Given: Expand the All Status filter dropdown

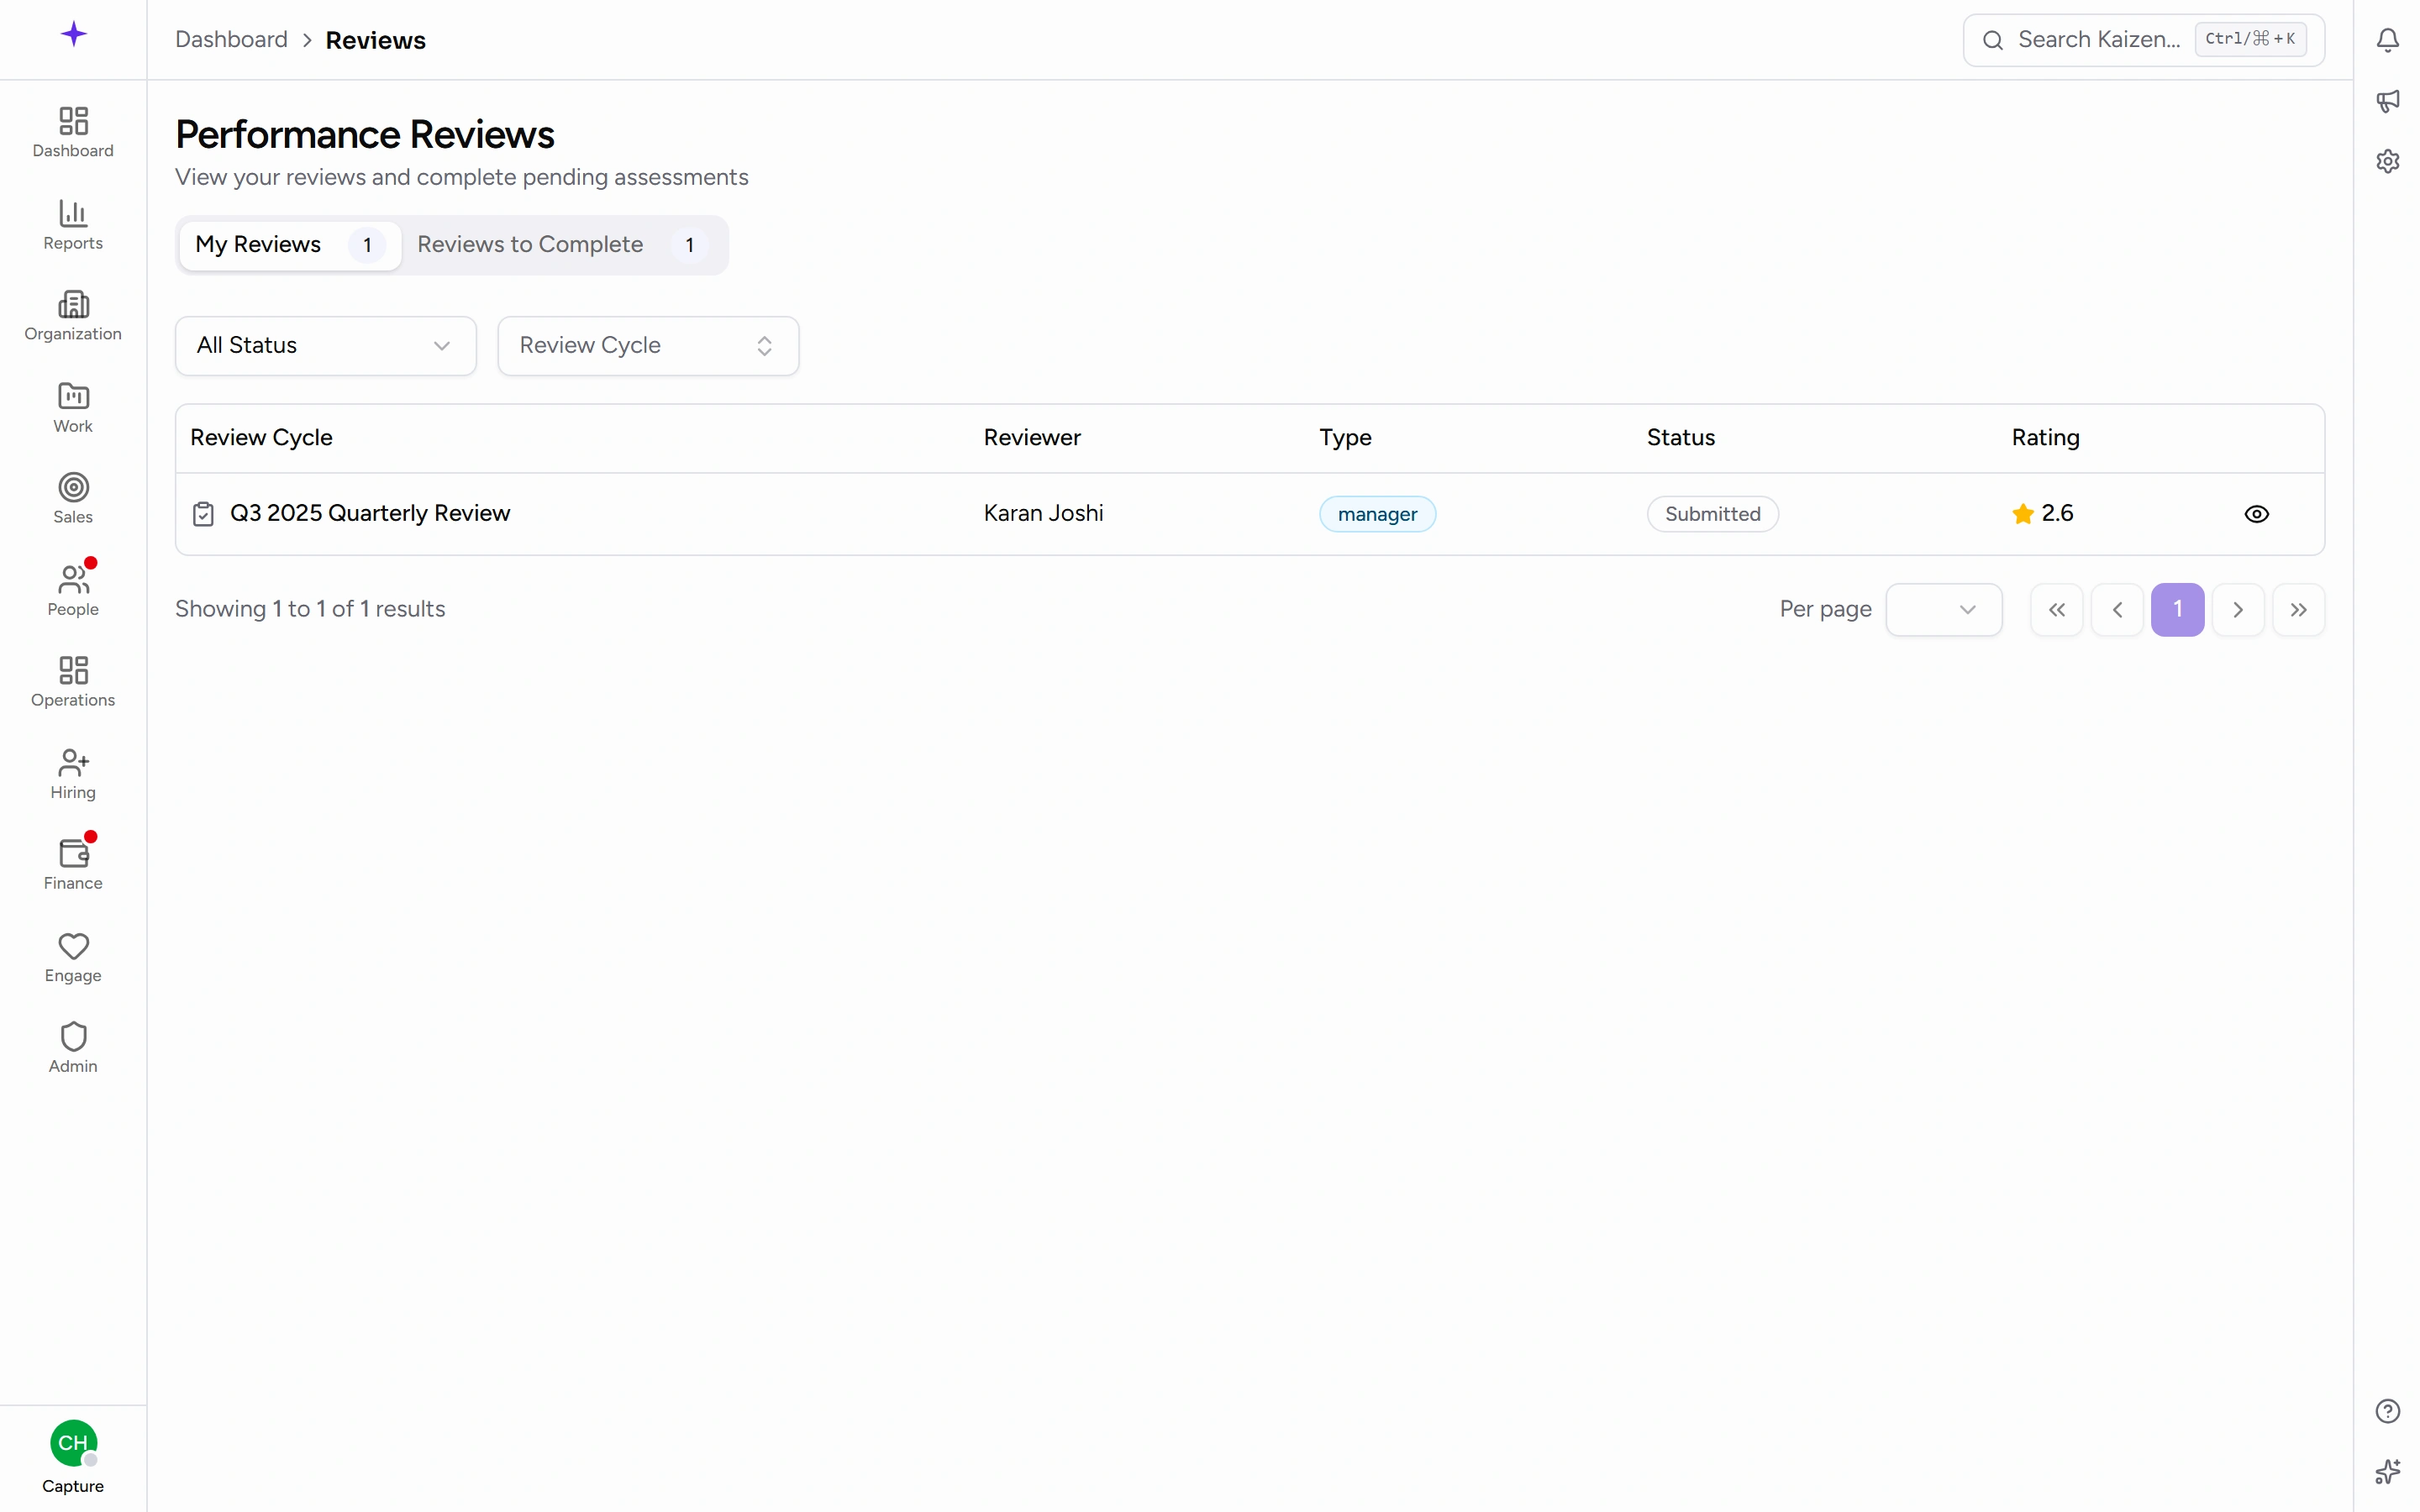Looking at the screenshot, I should point(325,346).
